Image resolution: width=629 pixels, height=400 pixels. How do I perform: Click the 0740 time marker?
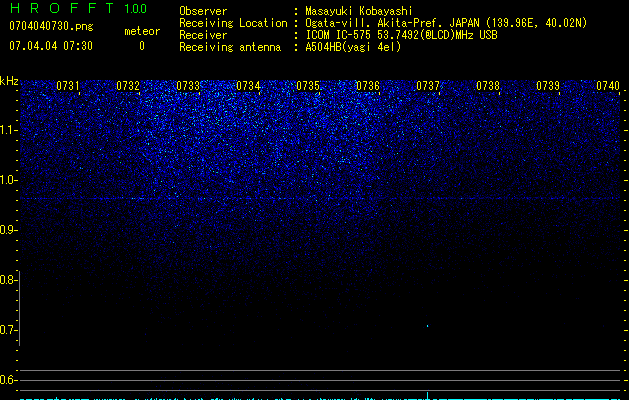click(608, 86)
